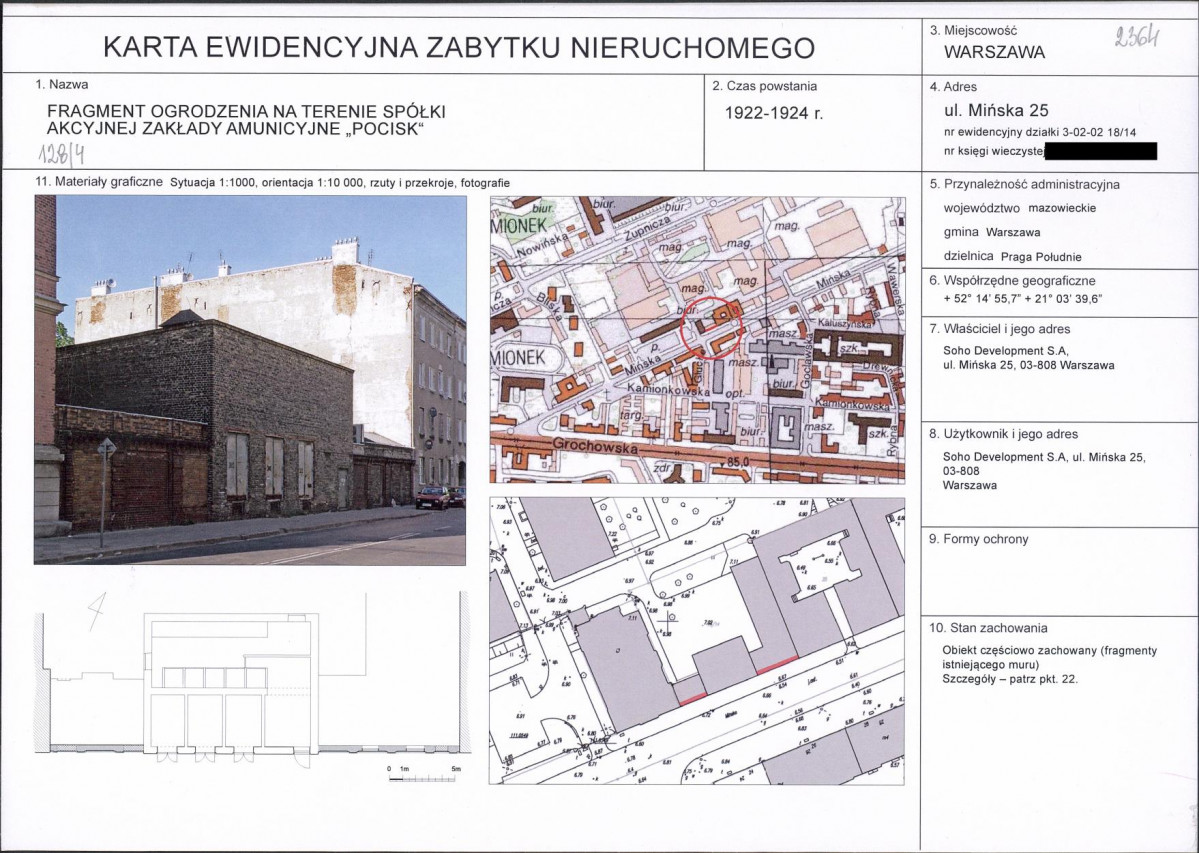Click the field label '1. Nazwa'
The image size is (1199, 853).
pyautogui.click(x=62, y=85)
